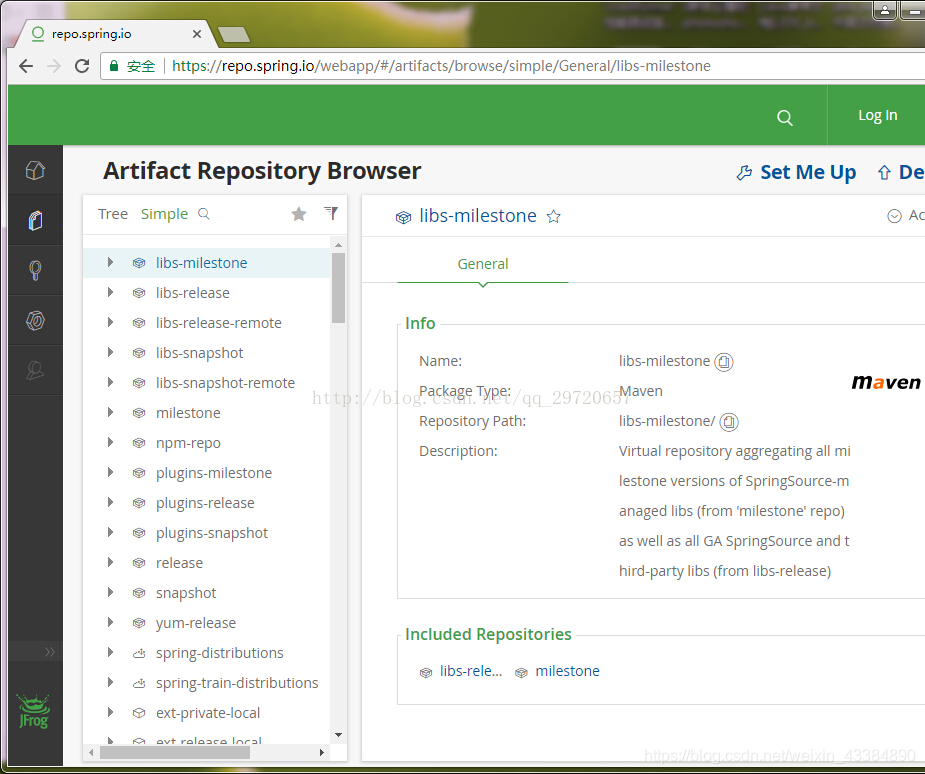The width and height of the screenshot is (925, 774).
Task: Copy the libs-milestone name to clipboard
Action: point(724,362)
